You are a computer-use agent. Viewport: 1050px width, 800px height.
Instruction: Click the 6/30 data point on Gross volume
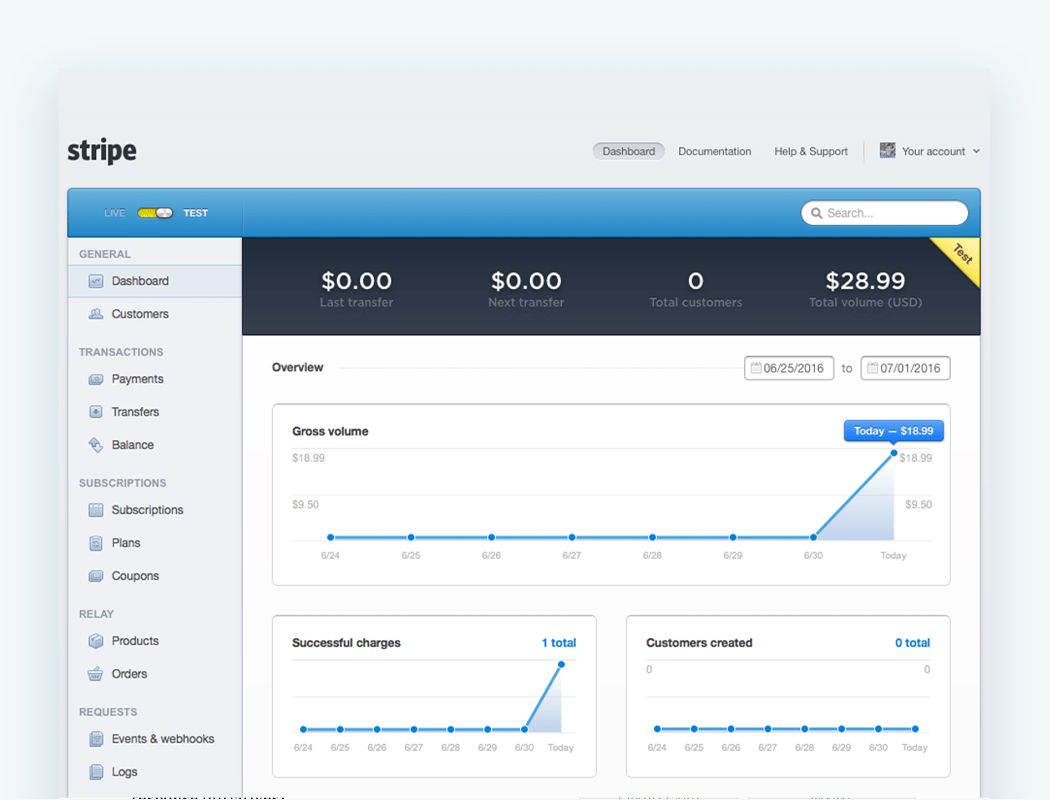(x=813, y=538)
